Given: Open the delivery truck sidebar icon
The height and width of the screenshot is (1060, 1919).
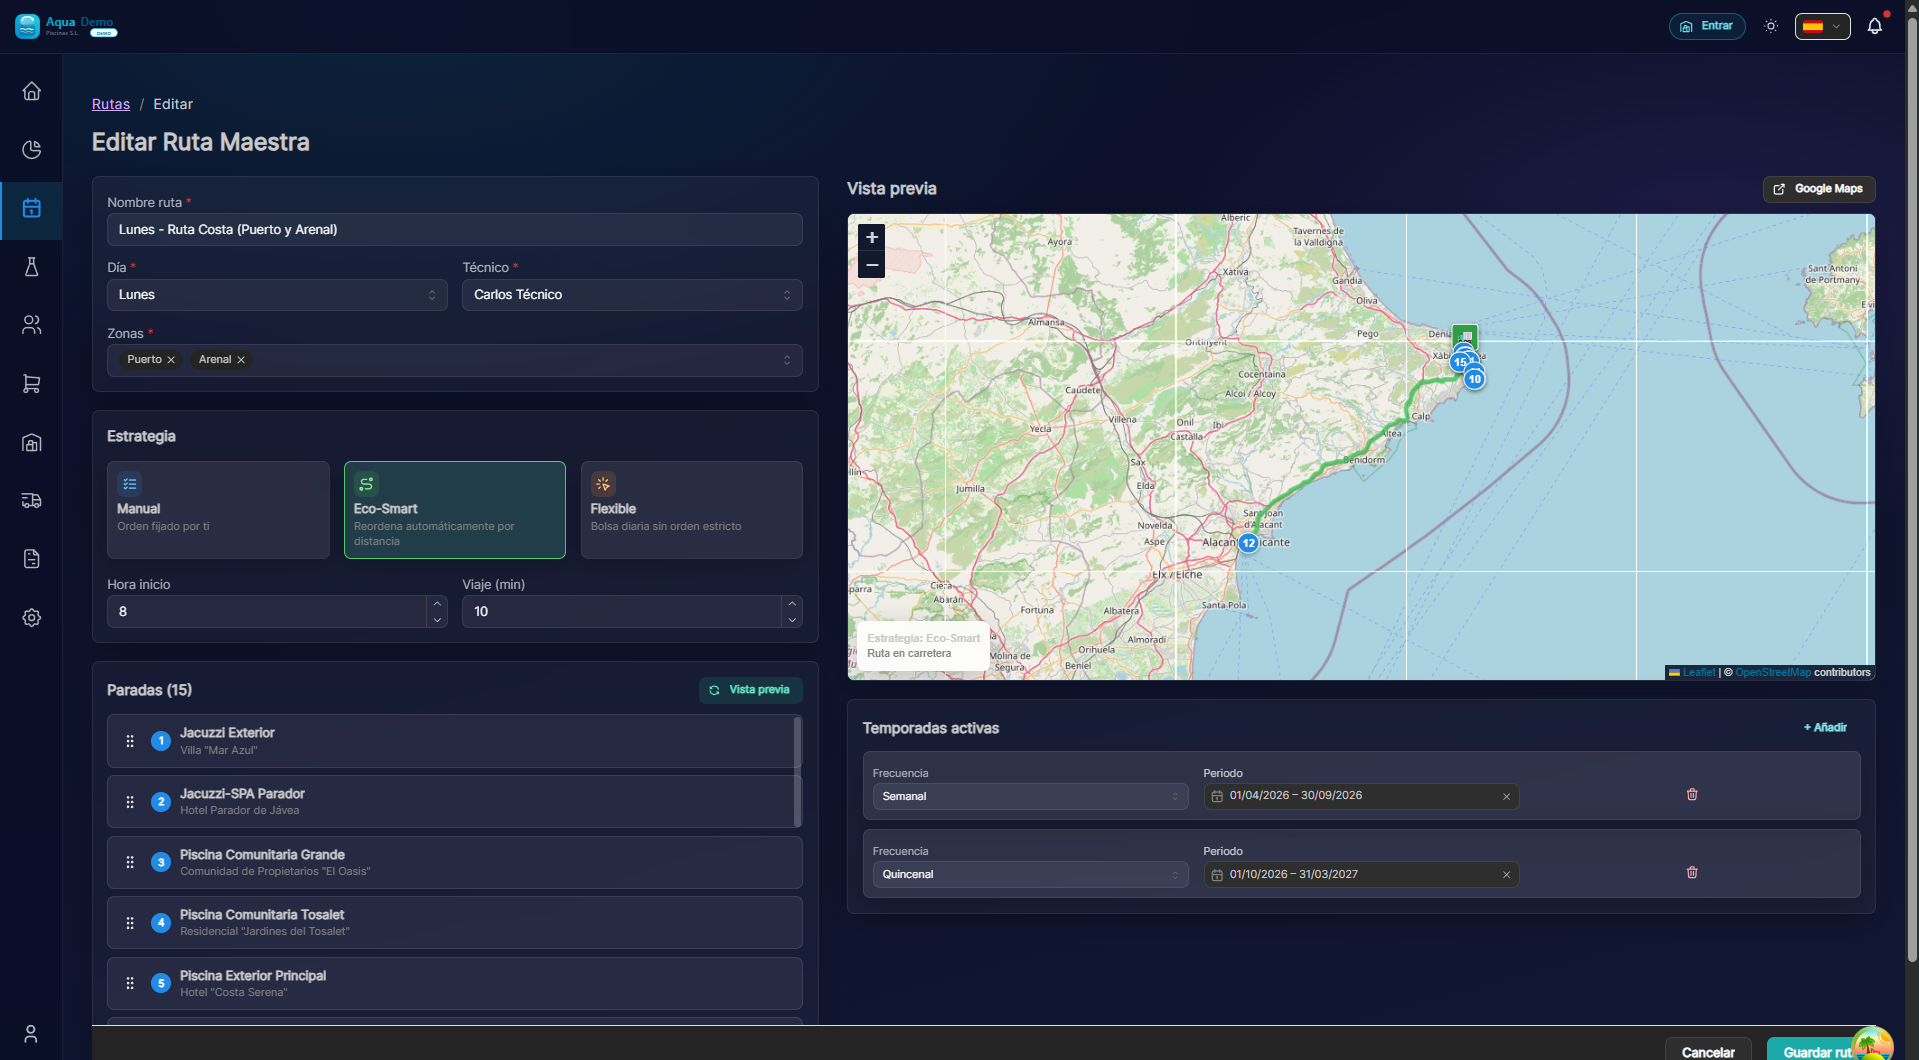Looking at the screenshot, I should click(x=31, y=501).
